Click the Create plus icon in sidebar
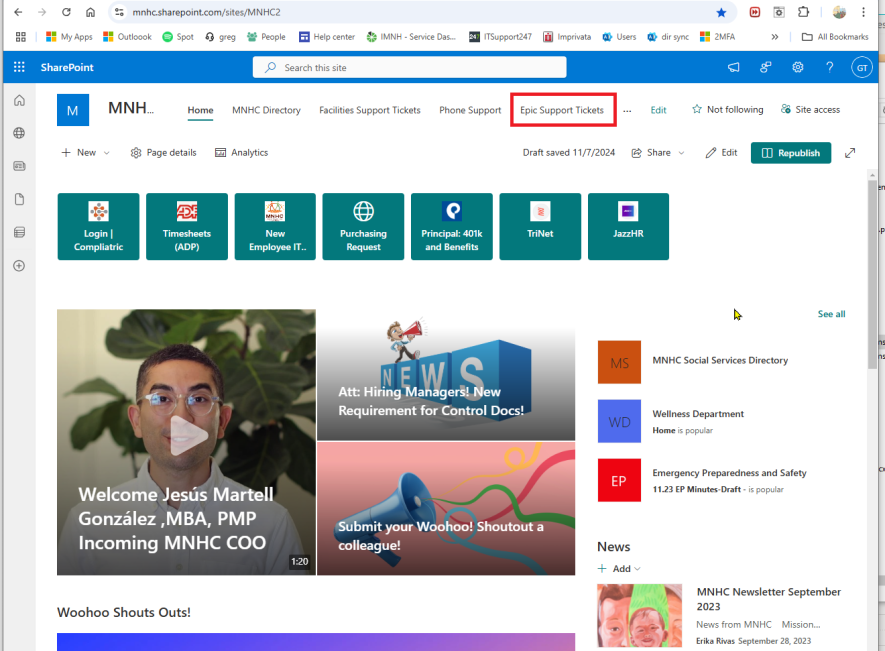 click(x=19, y=266)
